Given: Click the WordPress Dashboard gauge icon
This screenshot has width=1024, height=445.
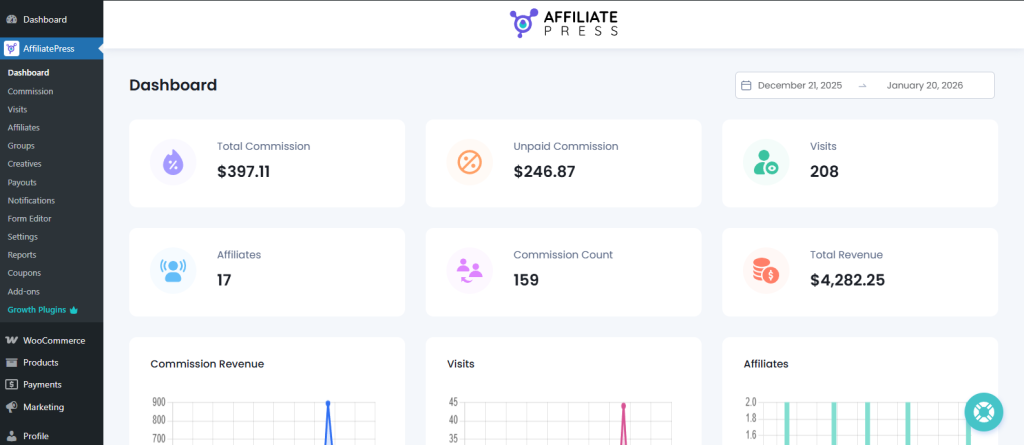Looking at the screenshot, I should point(11,20).
